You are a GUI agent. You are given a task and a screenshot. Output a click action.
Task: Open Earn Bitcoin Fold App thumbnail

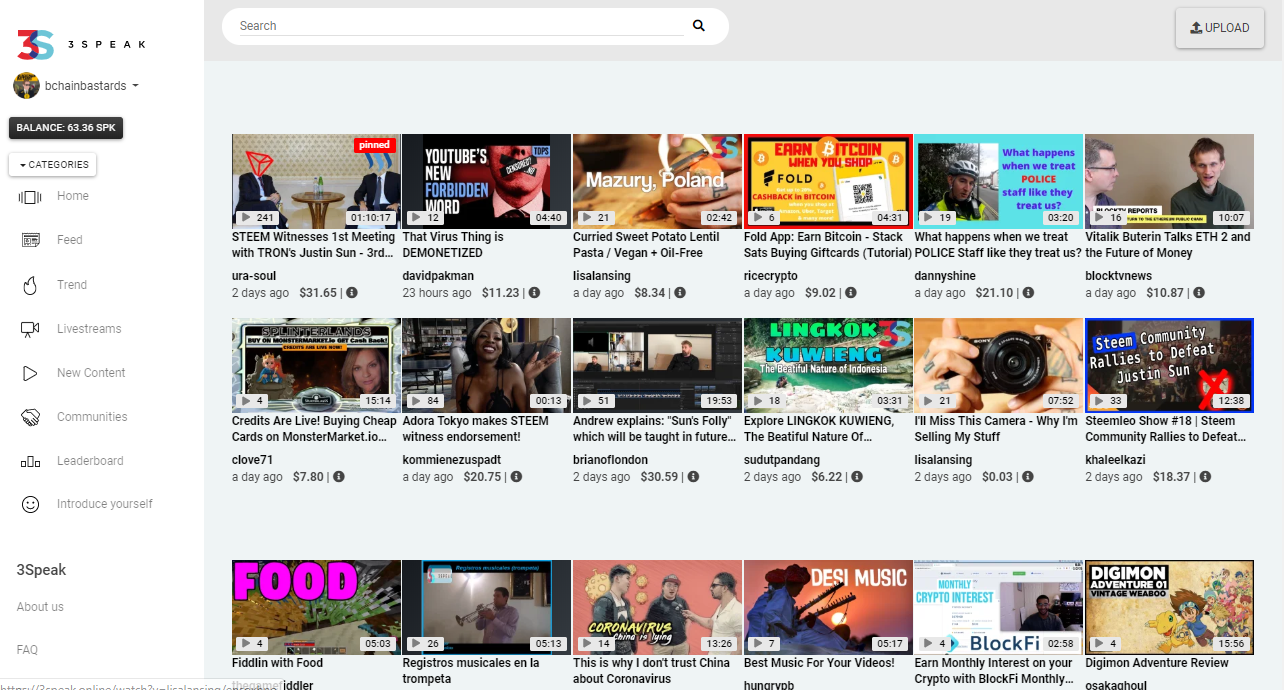pos(828,181)
